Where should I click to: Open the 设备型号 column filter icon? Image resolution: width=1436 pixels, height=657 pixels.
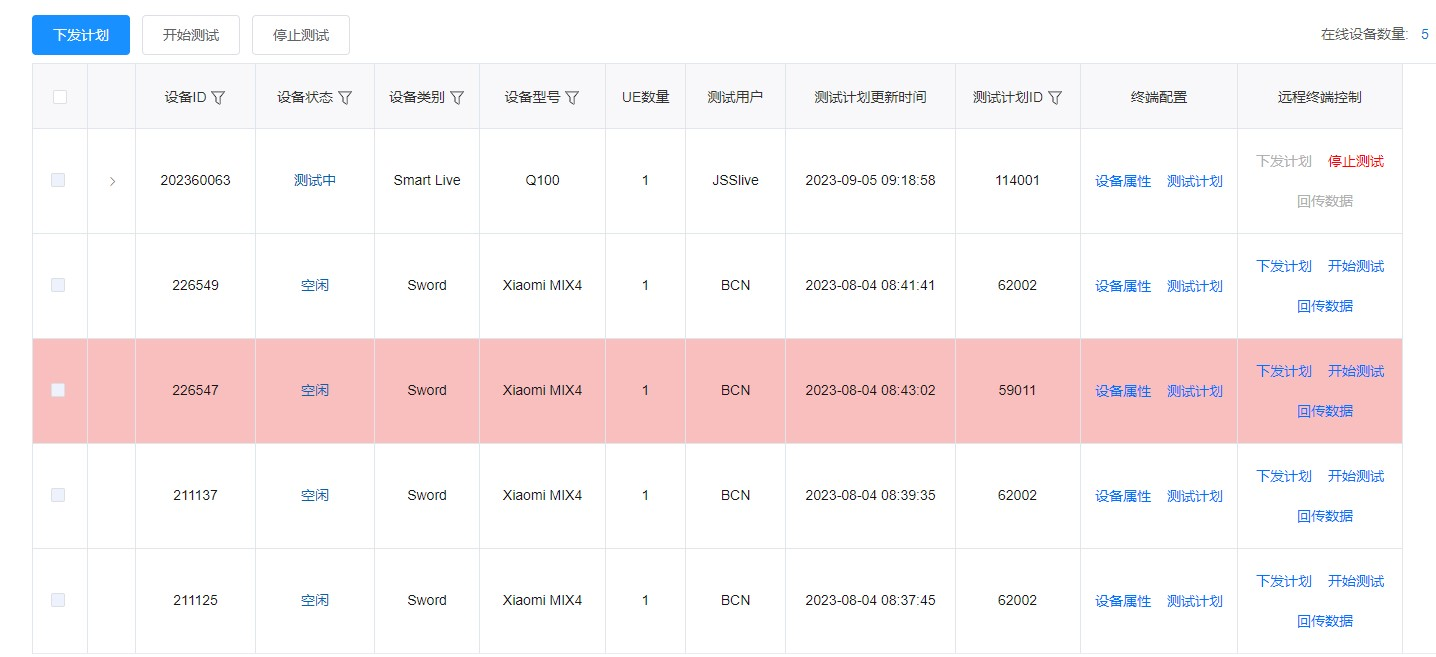click(572, 98)
